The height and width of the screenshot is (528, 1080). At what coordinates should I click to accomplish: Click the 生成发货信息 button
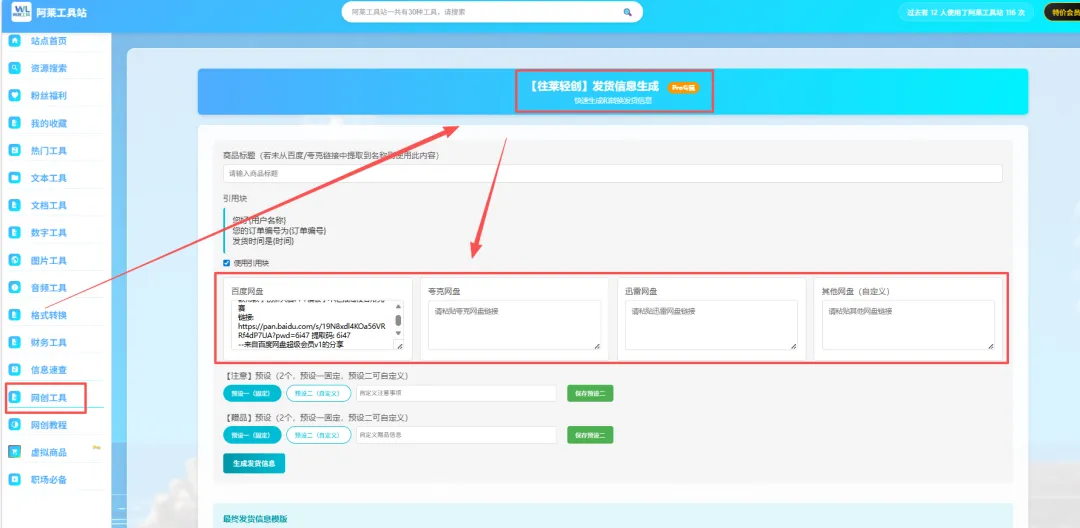(x=253, y=463)
